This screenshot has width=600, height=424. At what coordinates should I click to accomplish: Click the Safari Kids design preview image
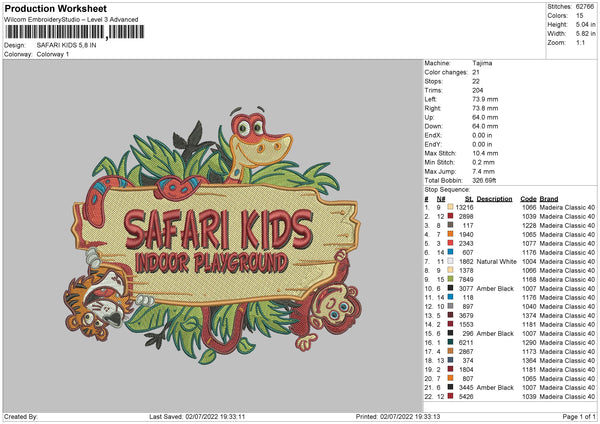pos(213,235)
